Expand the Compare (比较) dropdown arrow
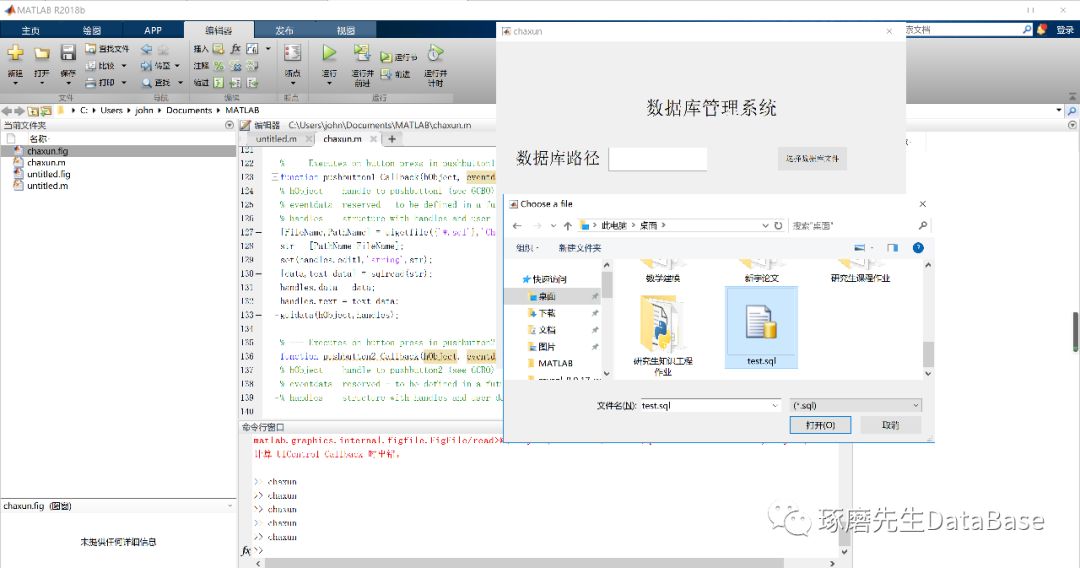The image size is (1080, 568). coord(124,66)
